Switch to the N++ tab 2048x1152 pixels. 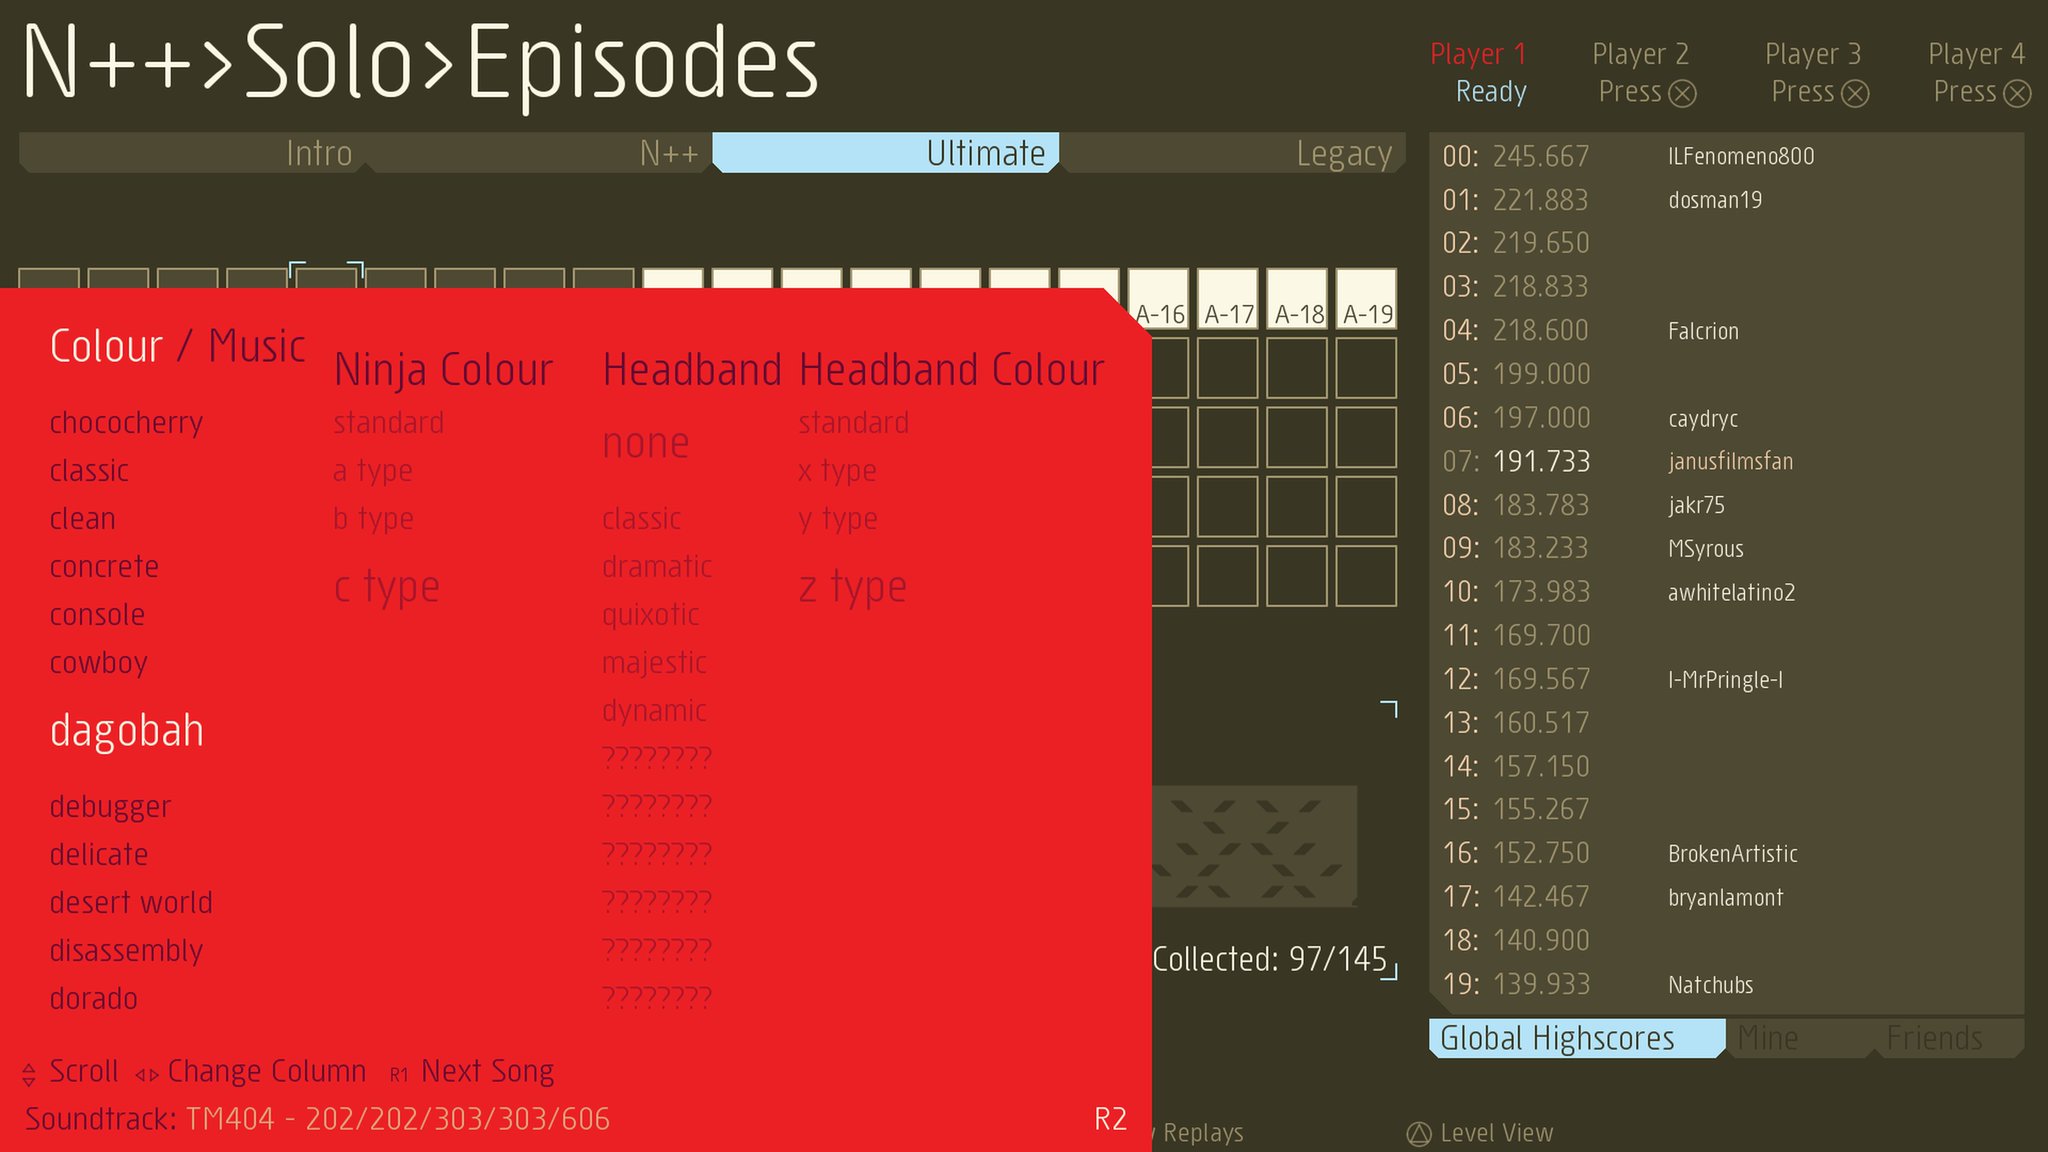tap(539, 153)
